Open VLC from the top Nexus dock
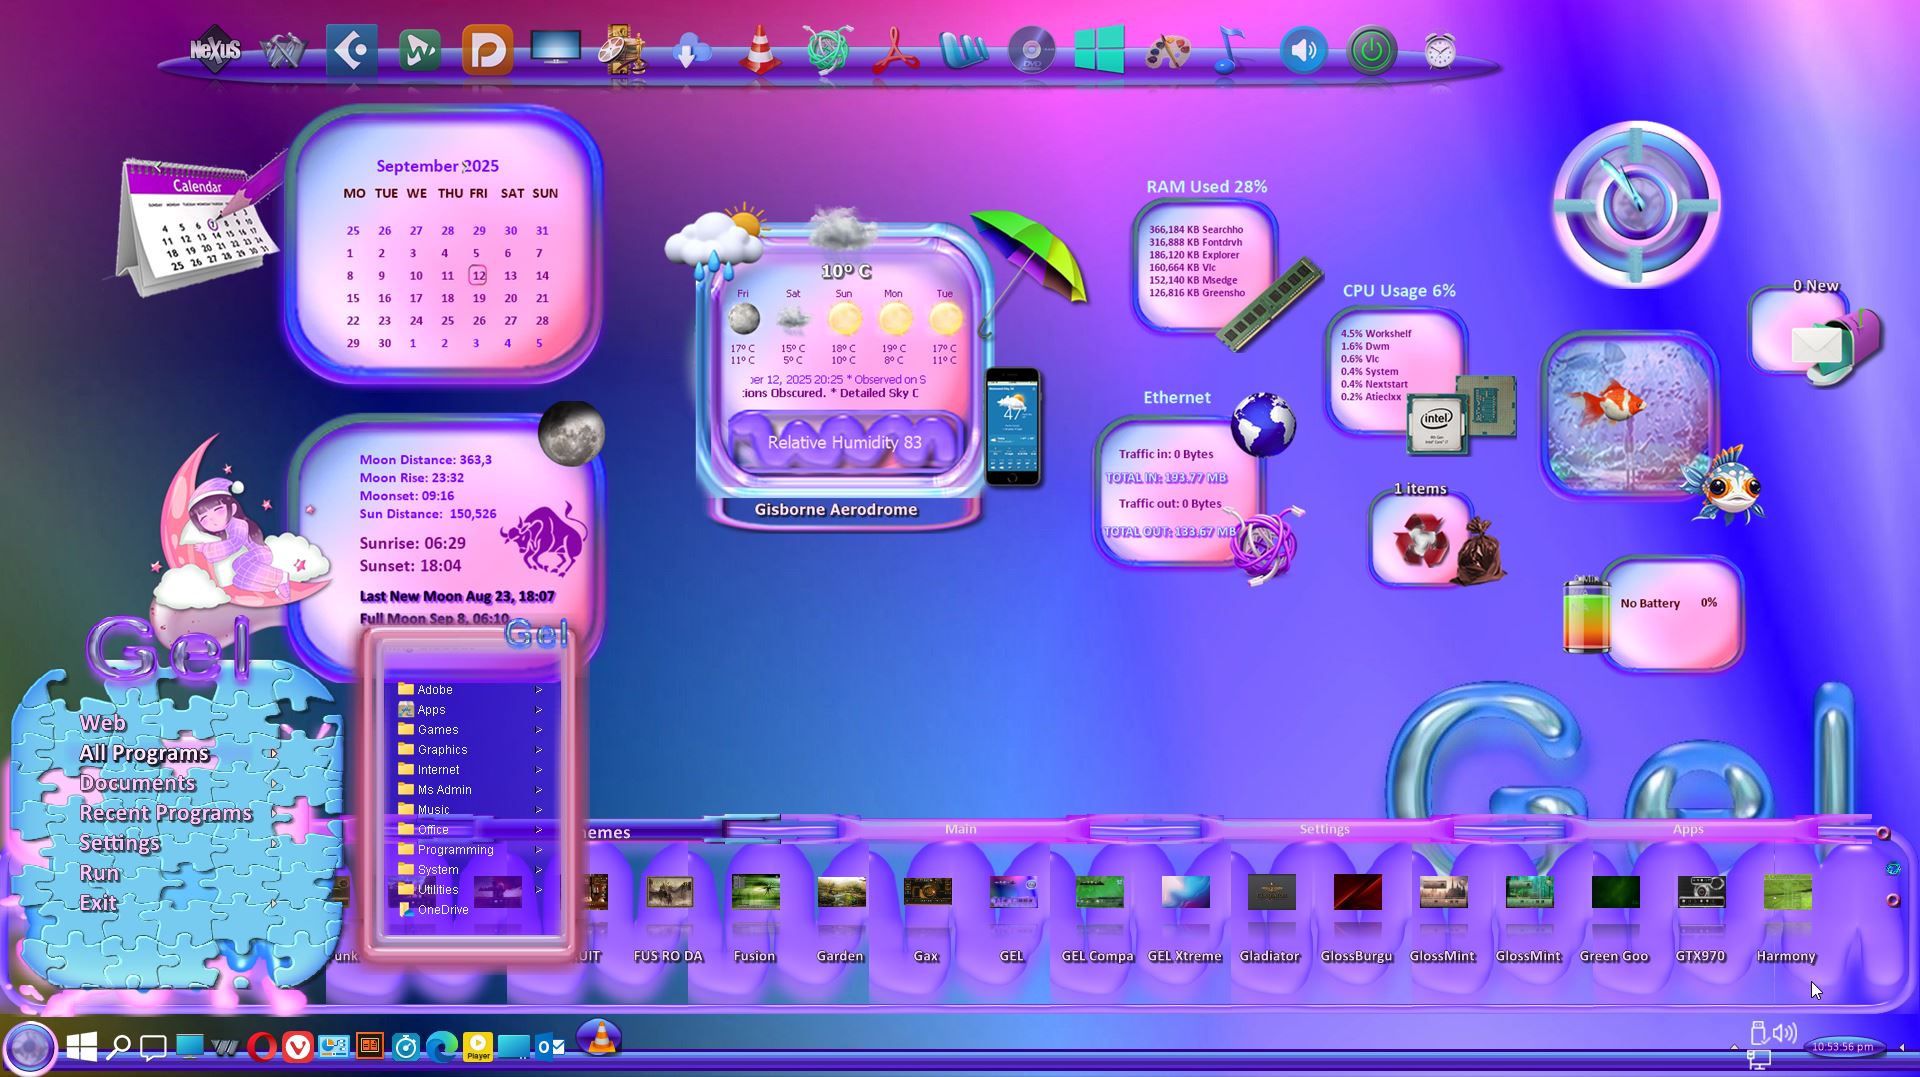The image size is (1920, 1077). 759,50
